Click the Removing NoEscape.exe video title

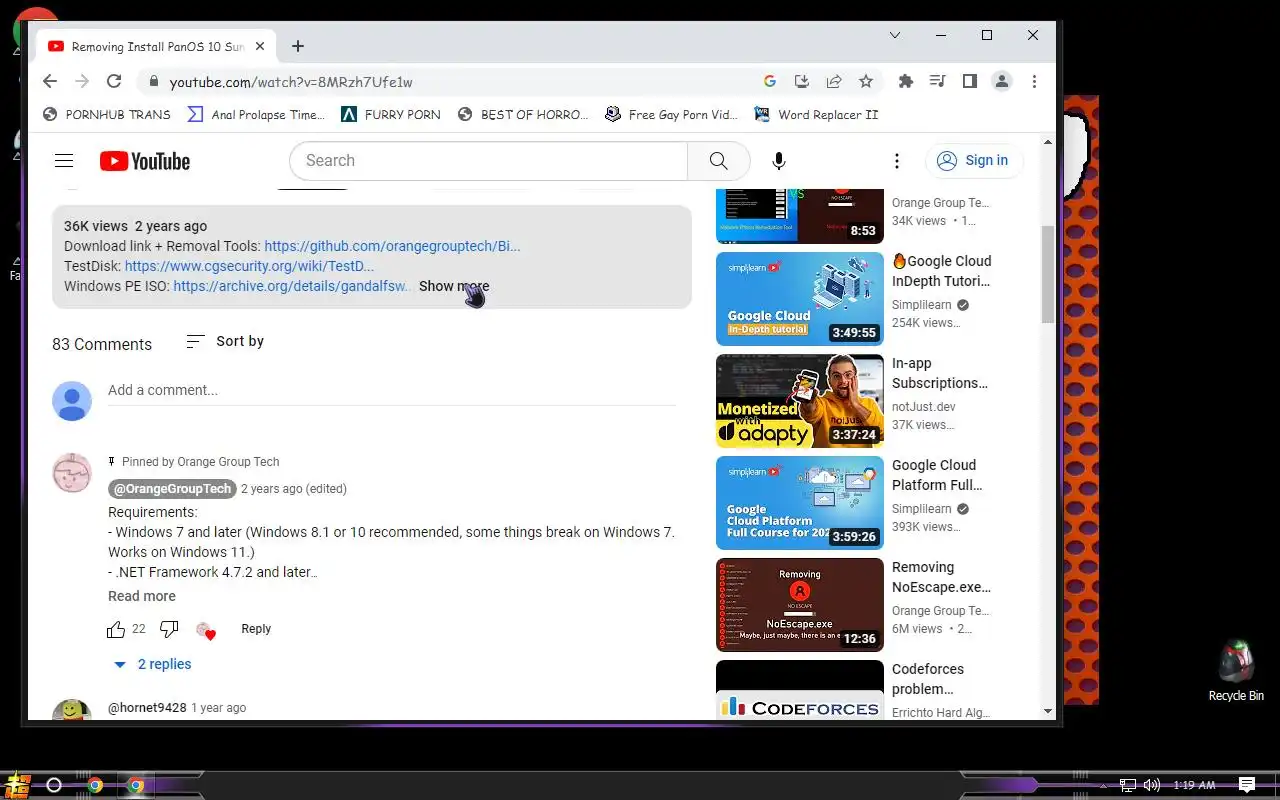(942, 577)
